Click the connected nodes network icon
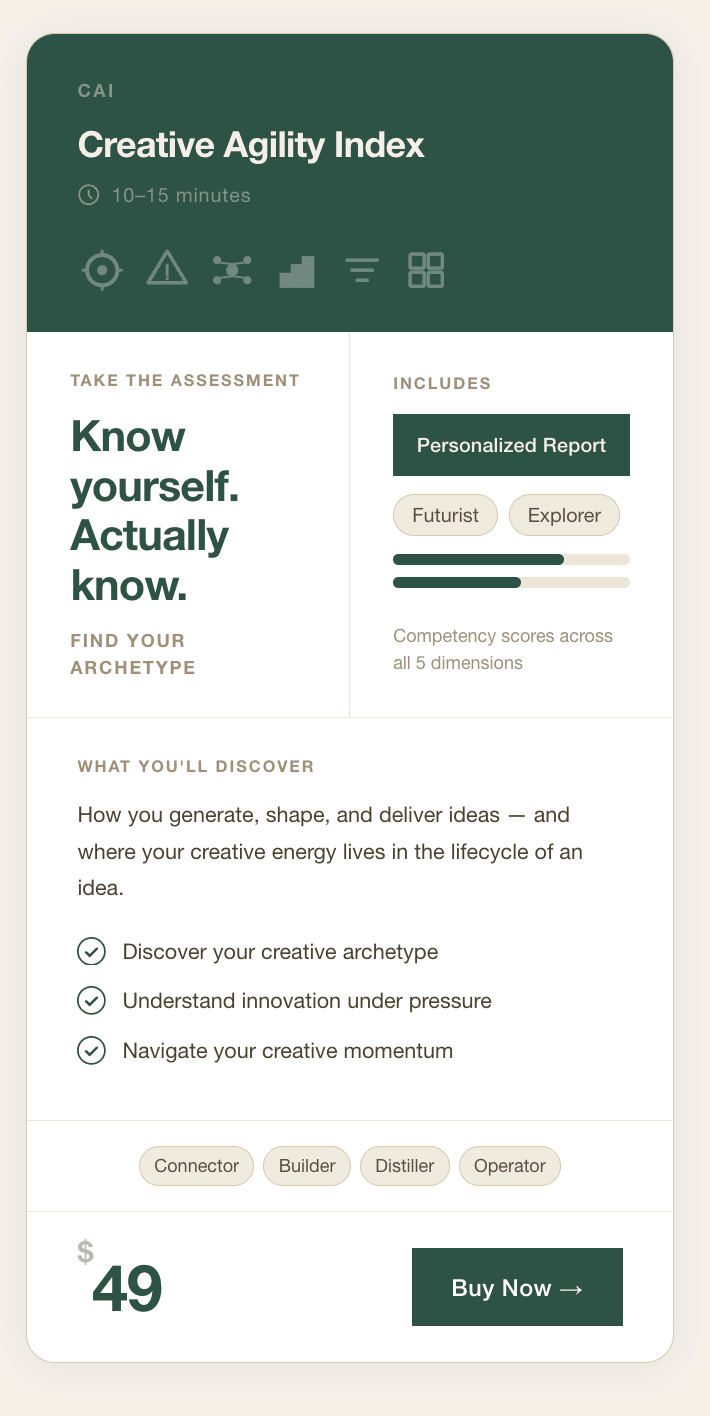710x1416 pixels. click(232, 270)
